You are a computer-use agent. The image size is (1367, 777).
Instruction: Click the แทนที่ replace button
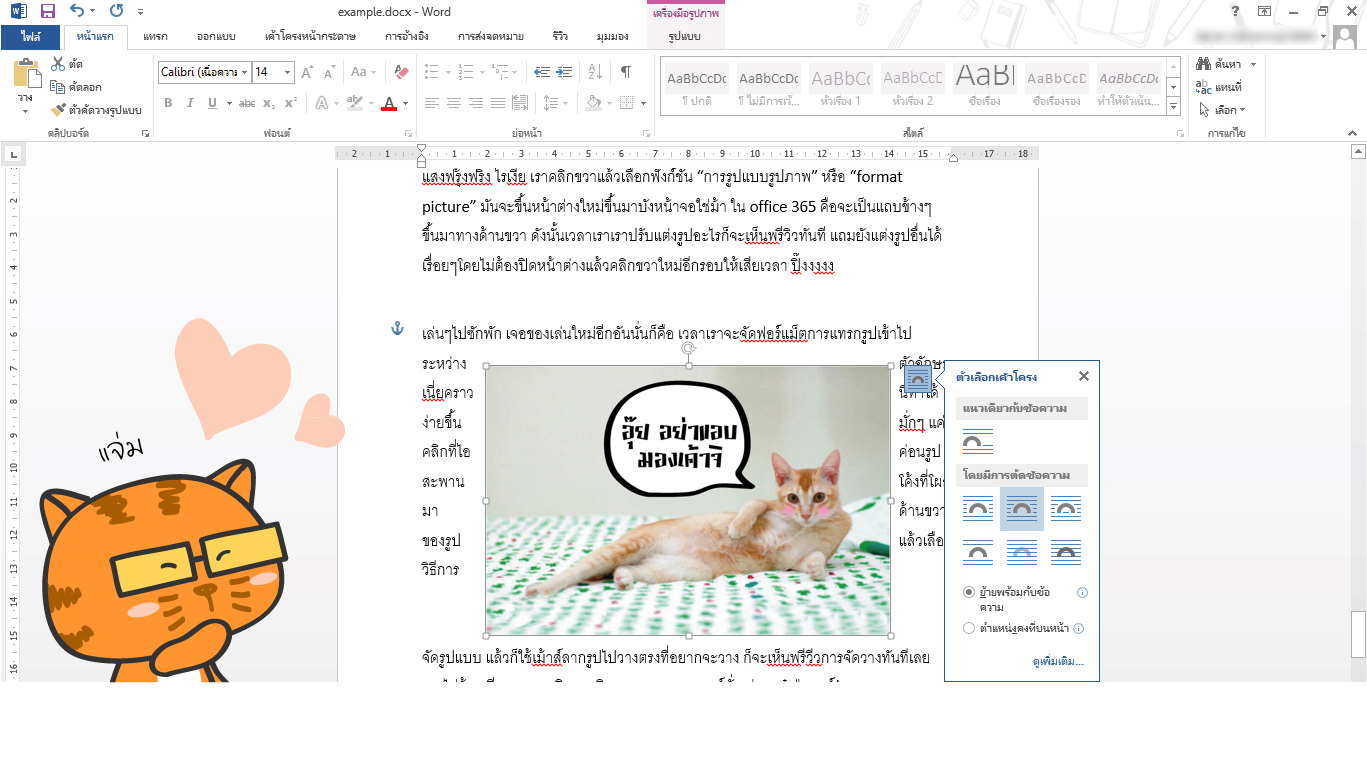1219,87
